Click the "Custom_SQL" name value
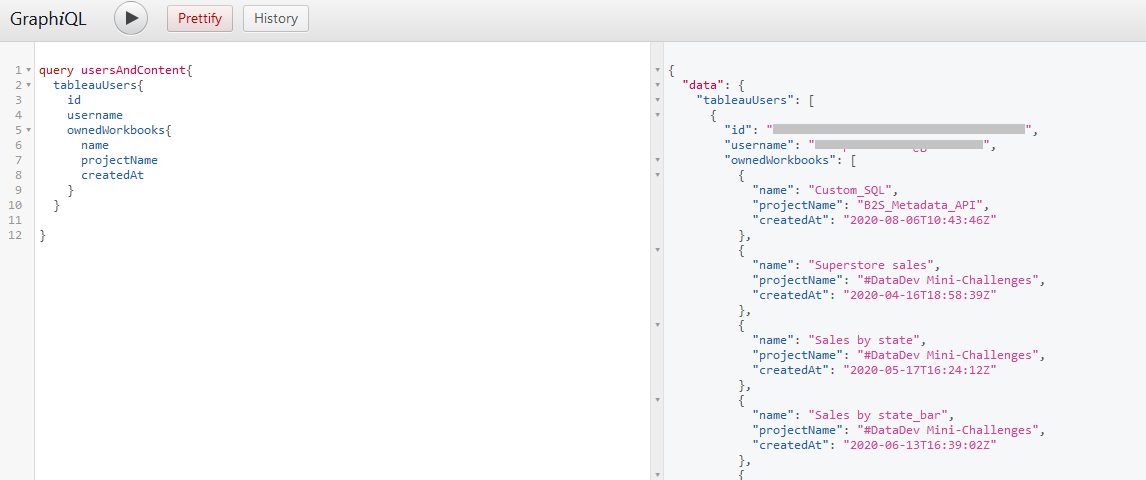The height and width of the screenshot is (480, 1146). [x=849, y=190]
